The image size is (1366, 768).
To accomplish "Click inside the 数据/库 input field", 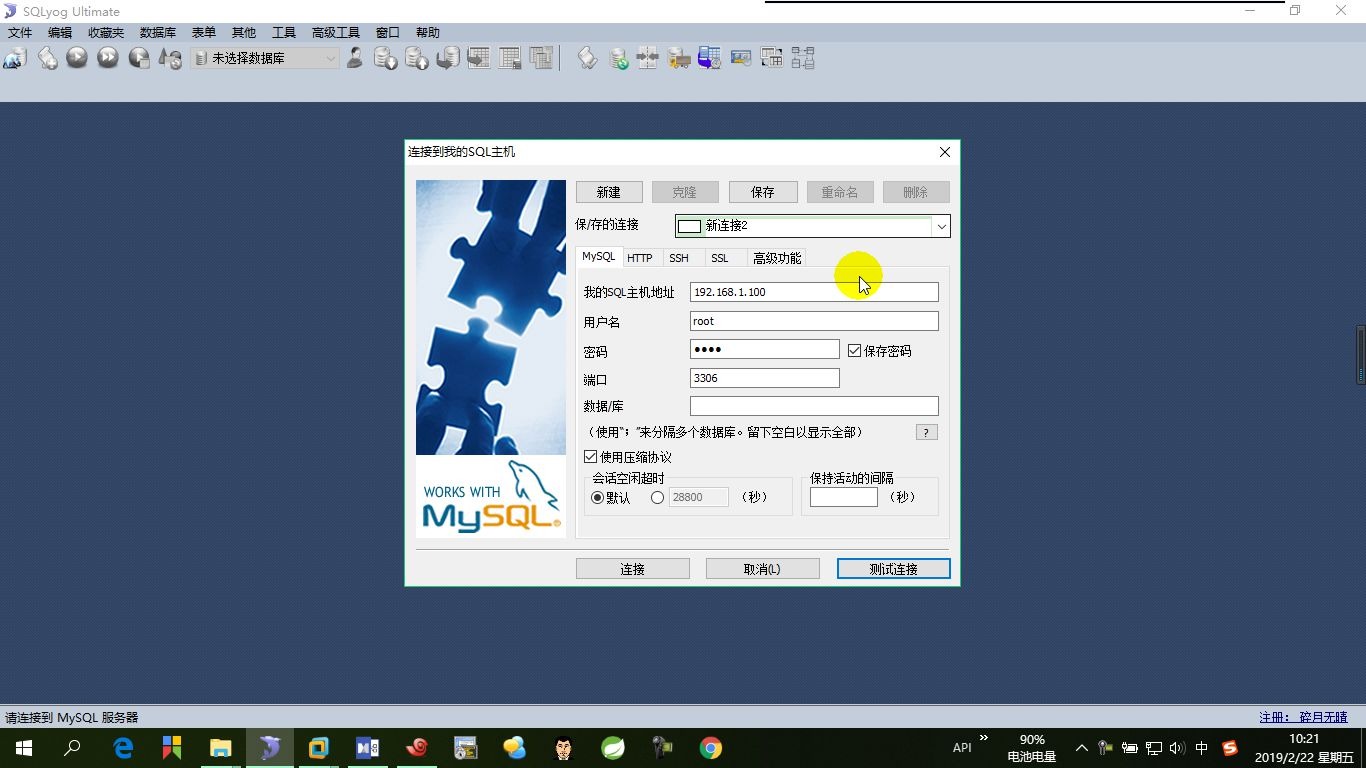I will pyautogui.click(x=813, y=405).
